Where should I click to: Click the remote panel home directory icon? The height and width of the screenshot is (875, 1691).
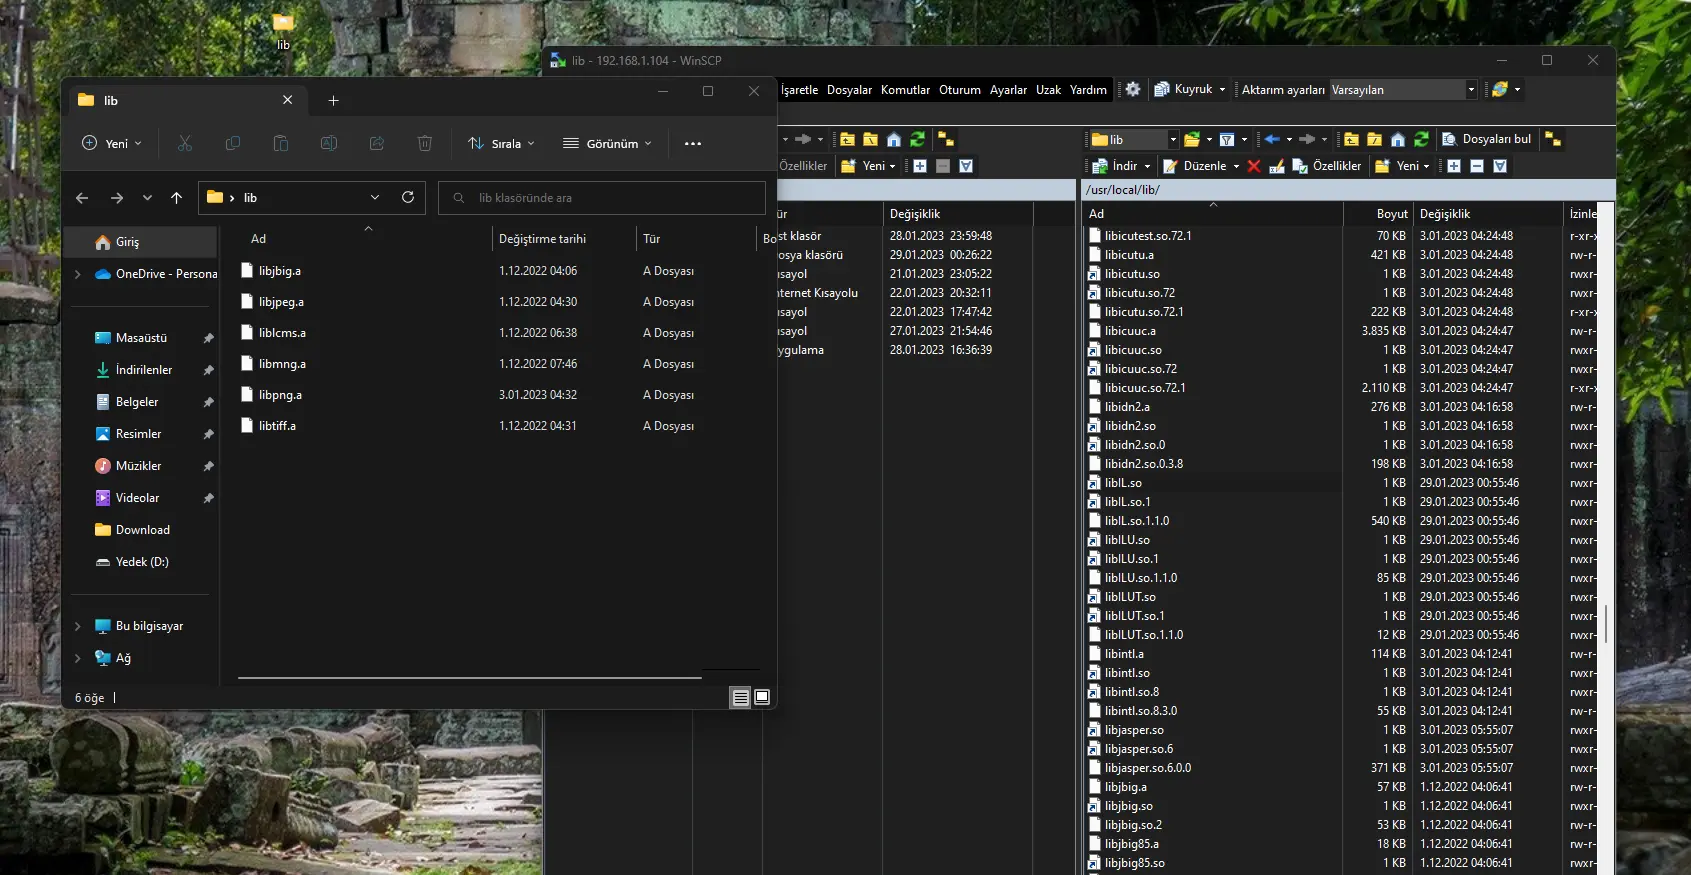click(x=1398, y=139)
